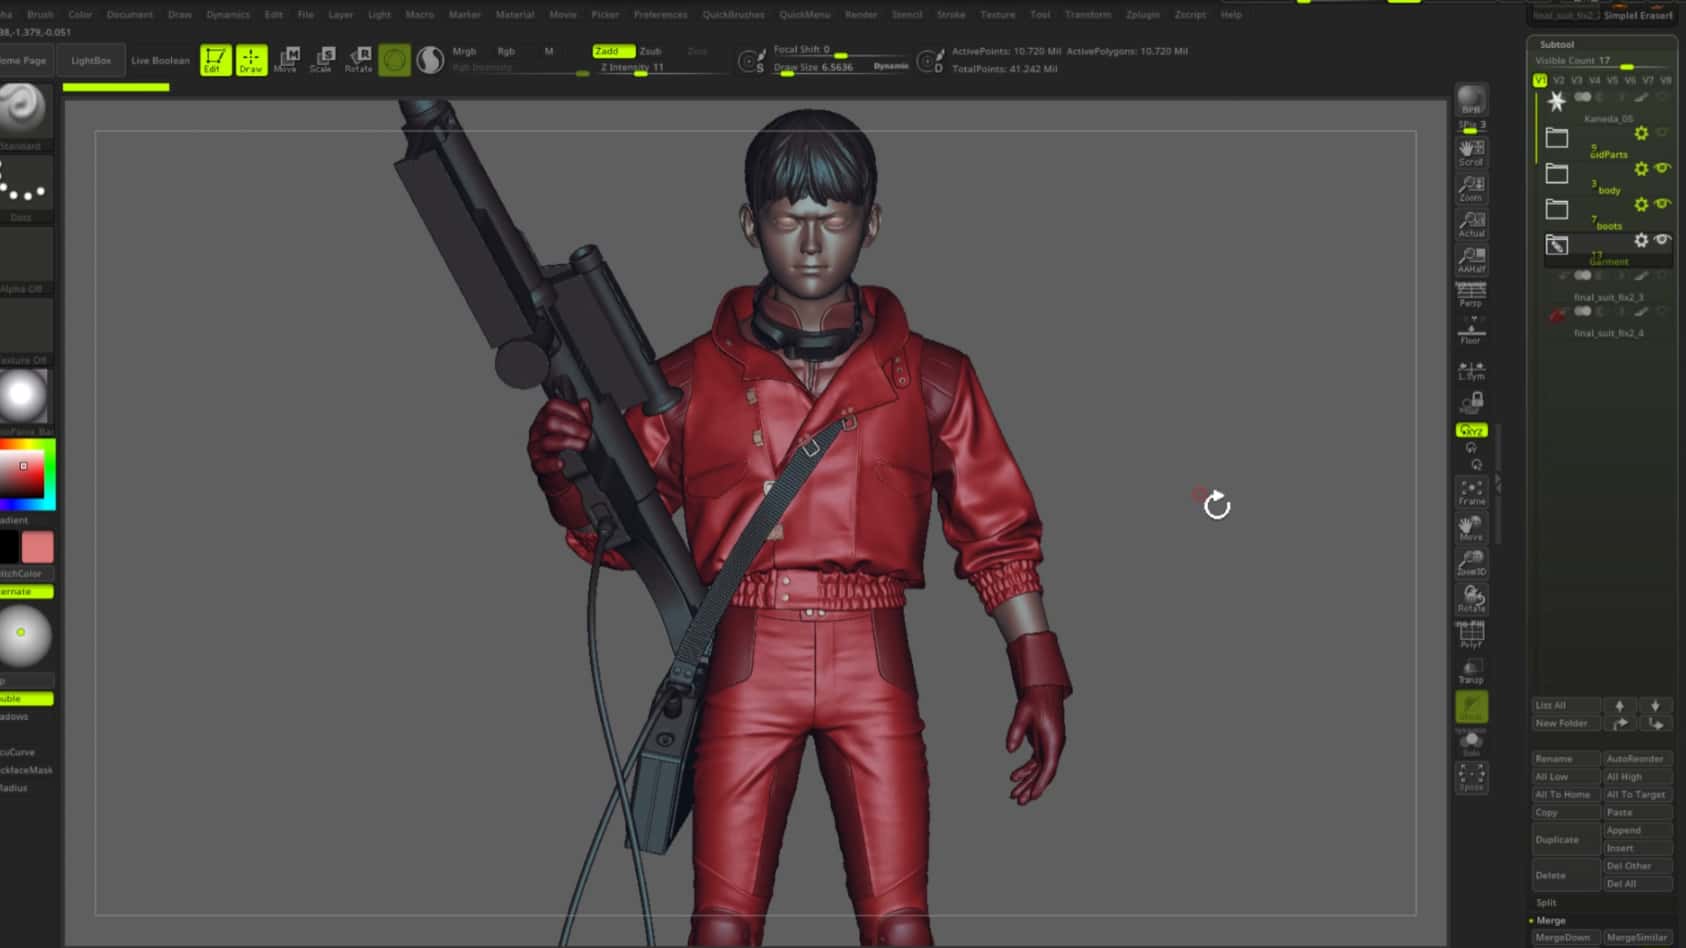1686x948 pixels.
Task: Click the Zoom canvas icon
Action: (1471, 188)
